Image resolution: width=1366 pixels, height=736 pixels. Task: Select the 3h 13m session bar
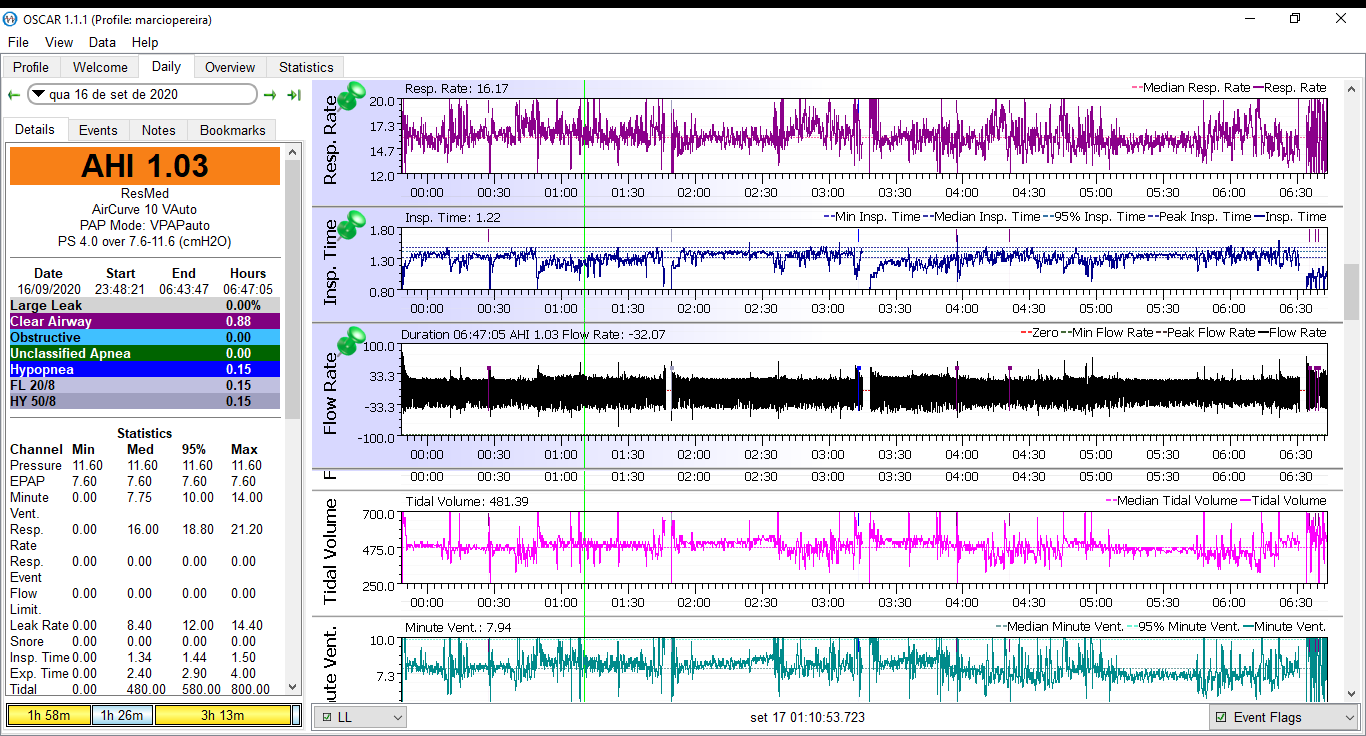[222, 715]
